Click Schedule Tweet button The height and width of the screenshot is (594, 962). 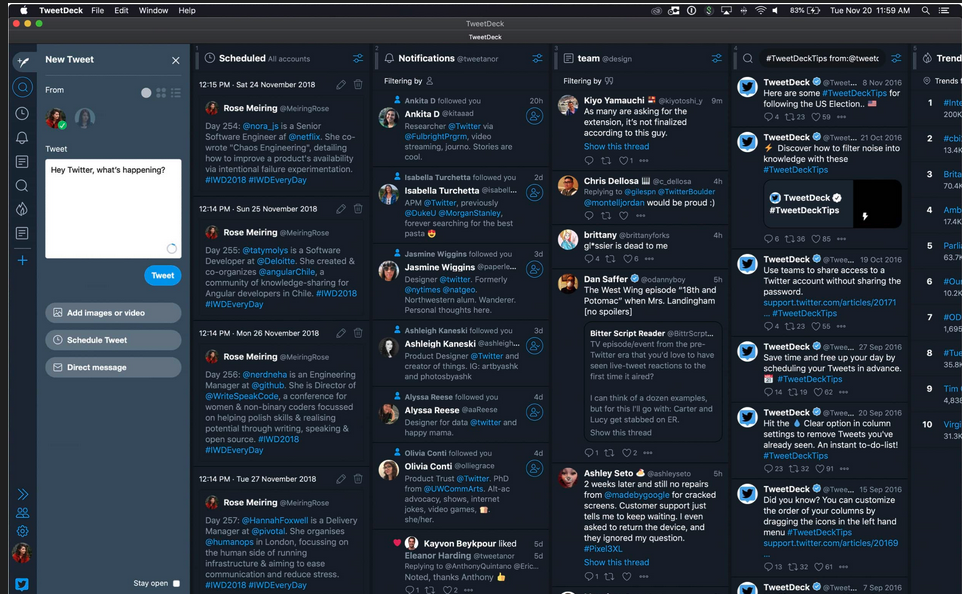[113, 340]
